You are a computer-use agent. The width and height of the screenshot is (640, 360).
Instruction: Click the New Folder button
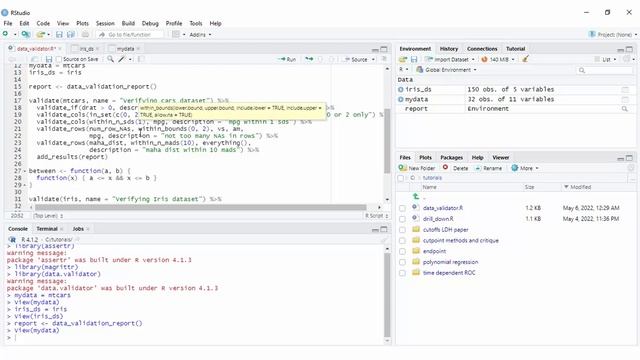[417, 168]
